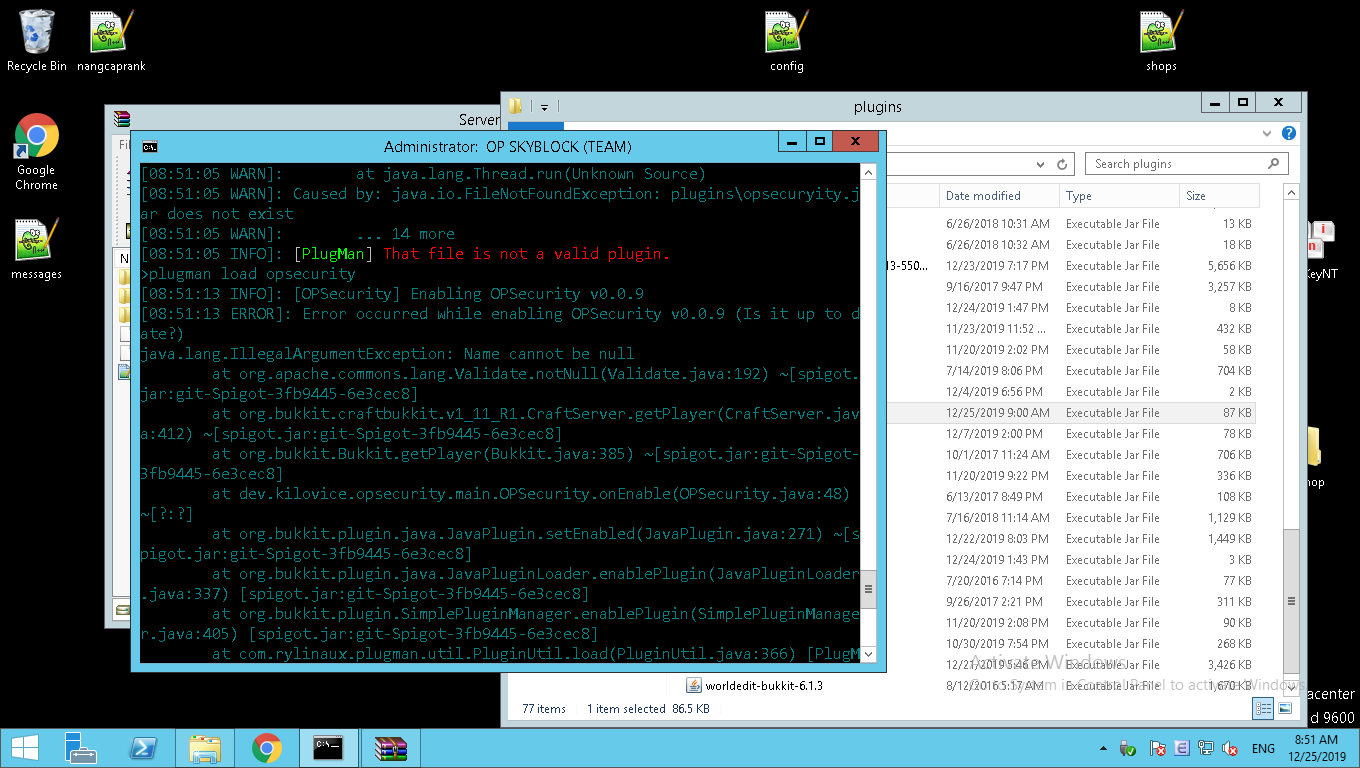The width and height of the screenshot is (1360, 768).
Task: Refresh the plugins folder address bar
Action: pos(1062,164)
